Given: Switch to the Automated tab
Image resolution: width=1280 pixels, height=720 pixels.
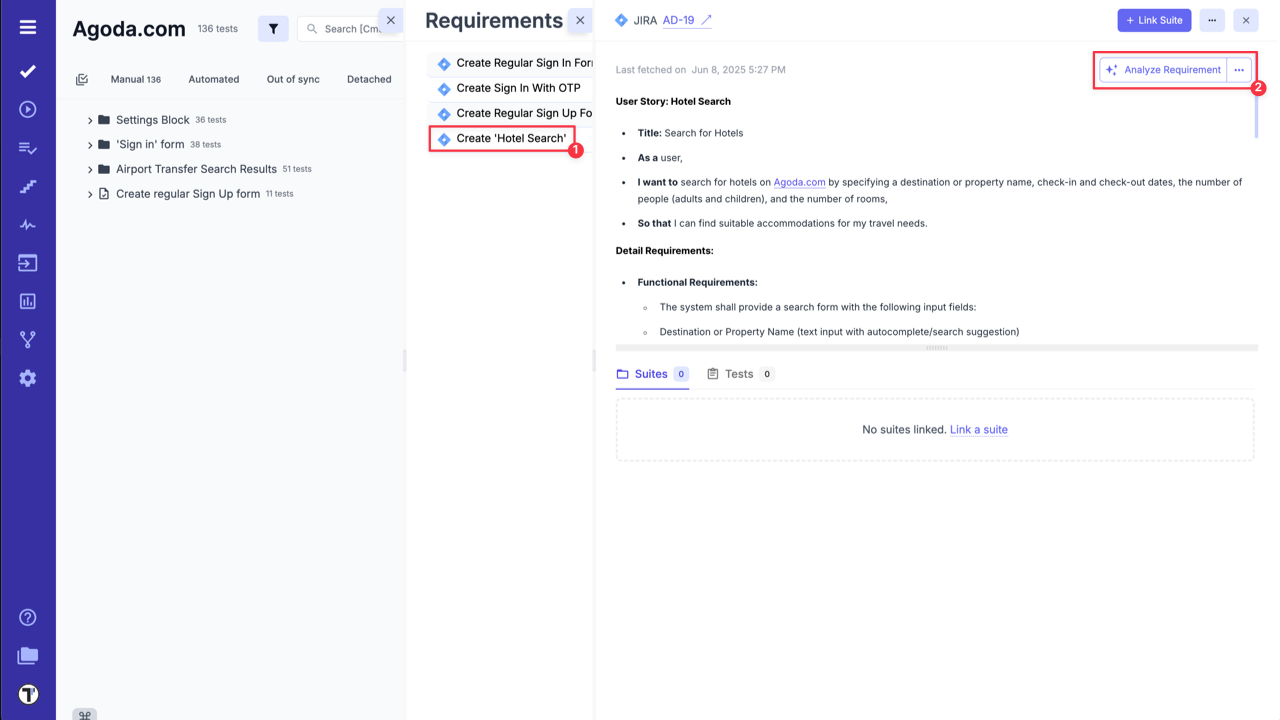Looking at the screenshot, I should pos(213,79).
